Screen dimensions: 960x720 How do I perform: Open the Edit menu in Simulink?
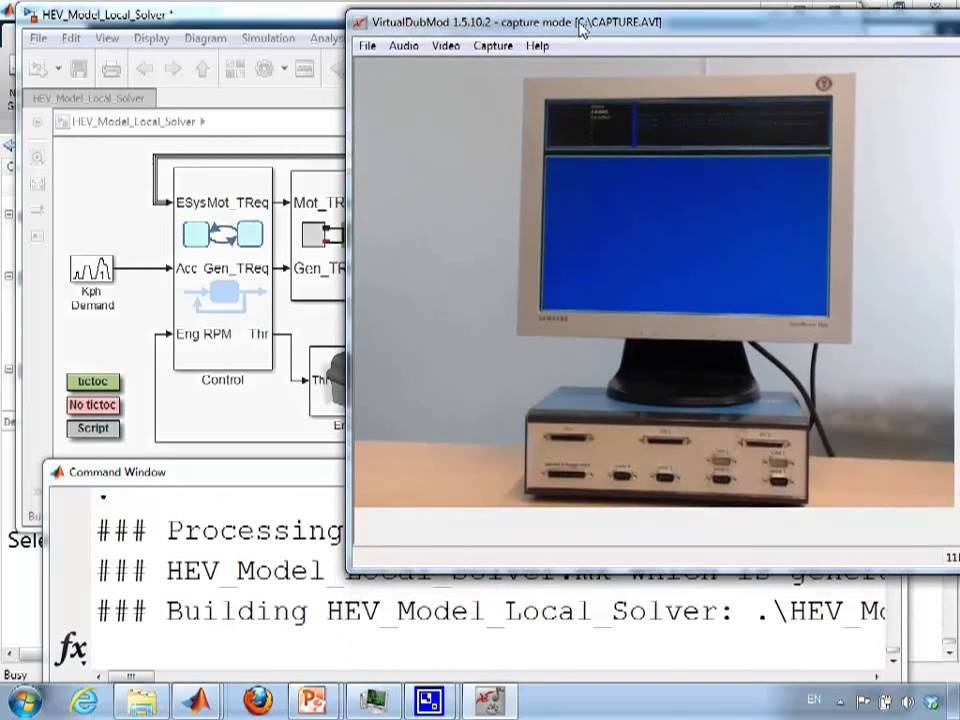[71, 38]
